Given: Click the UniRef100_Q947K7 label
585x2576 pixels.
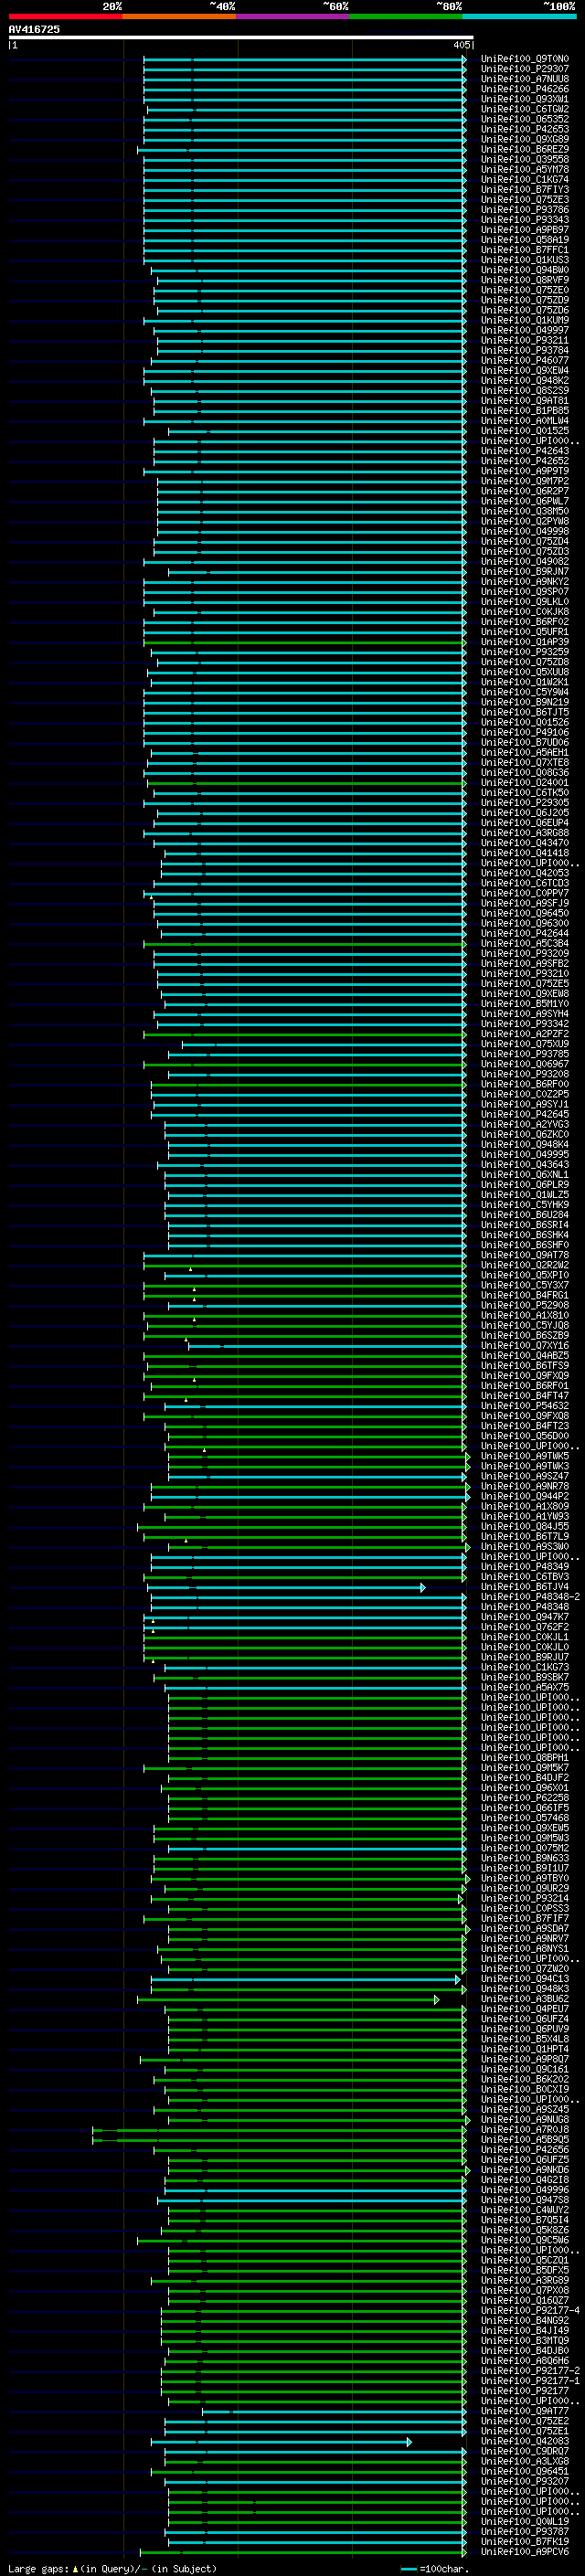Looking at the screenshot, I should pos(525,1617).
